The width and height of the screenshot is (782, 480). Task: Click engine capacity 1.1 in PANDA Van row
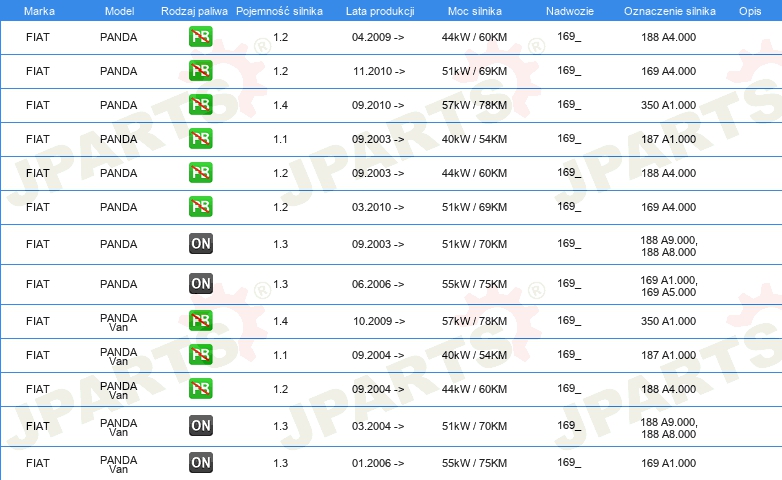pos(280,355)
